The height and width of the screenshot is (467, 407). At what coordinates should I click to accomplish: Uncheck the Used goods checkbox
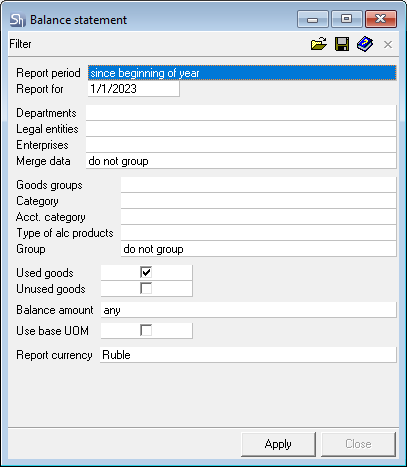pyautogui.click(x=146, y=272)
